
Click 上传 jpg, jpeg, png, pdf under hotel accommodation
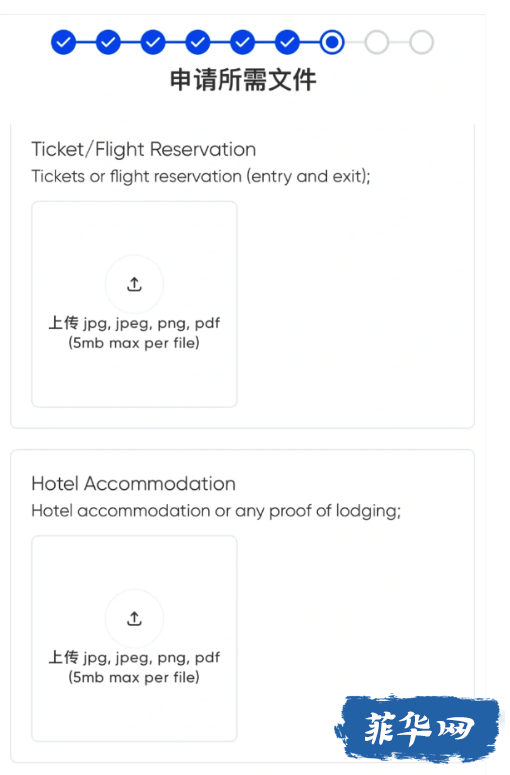(x=134, y=657)
